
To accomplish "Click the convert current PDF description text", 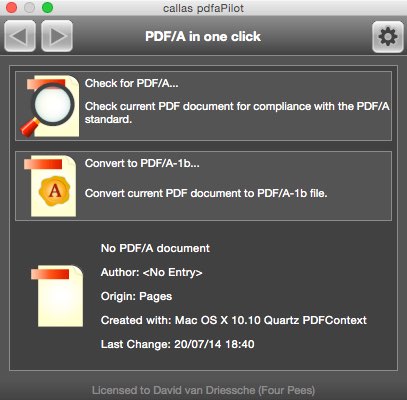I will coord(206,193).
